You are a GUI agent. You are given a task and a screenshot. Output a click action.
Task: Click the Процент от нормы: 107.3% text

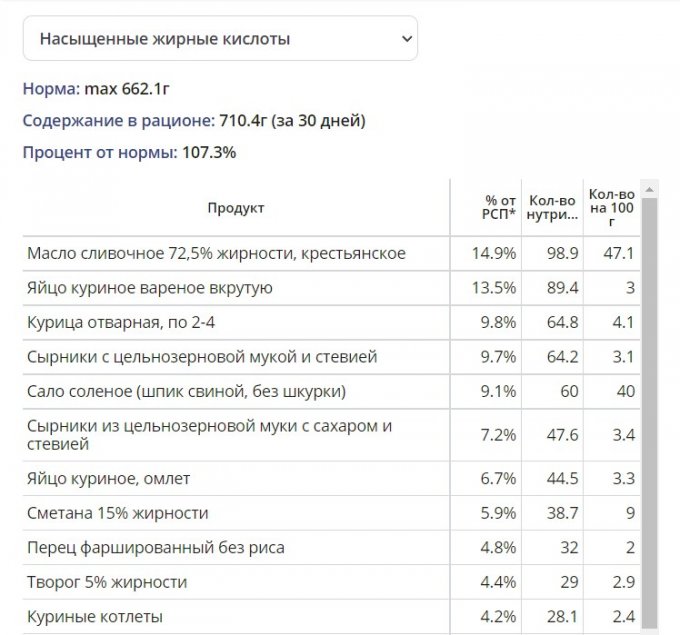tap(129, 153)
